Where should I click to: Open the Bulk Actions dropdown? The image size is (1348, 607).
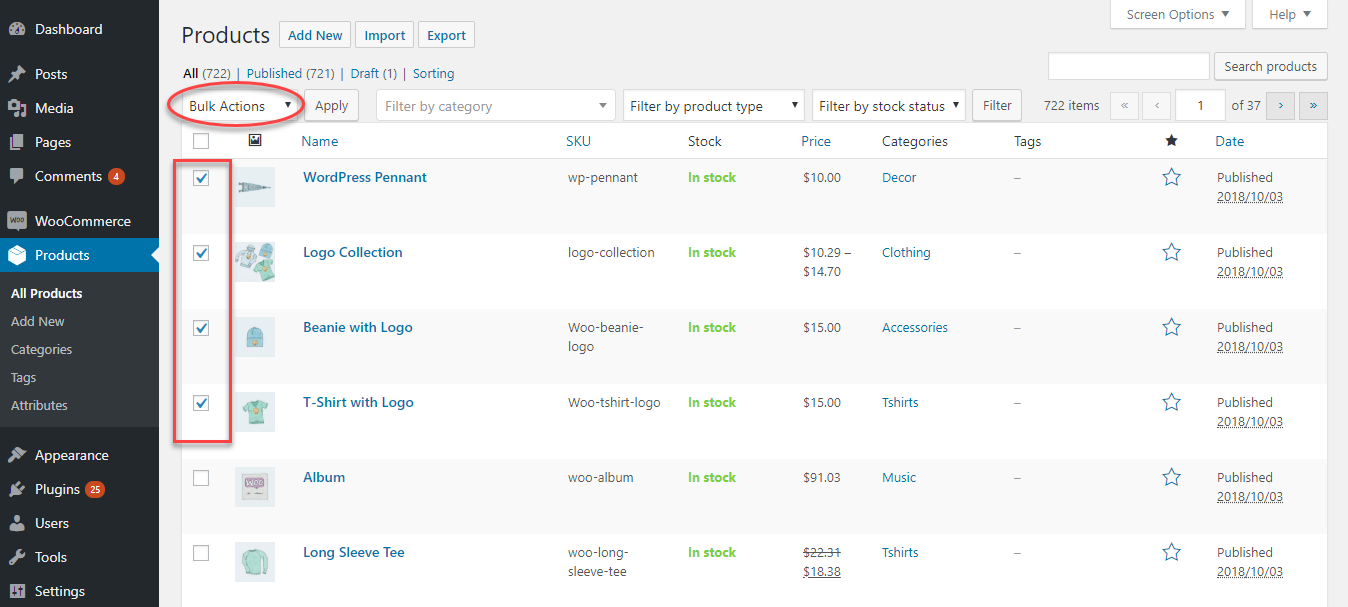tap(240, 105)
